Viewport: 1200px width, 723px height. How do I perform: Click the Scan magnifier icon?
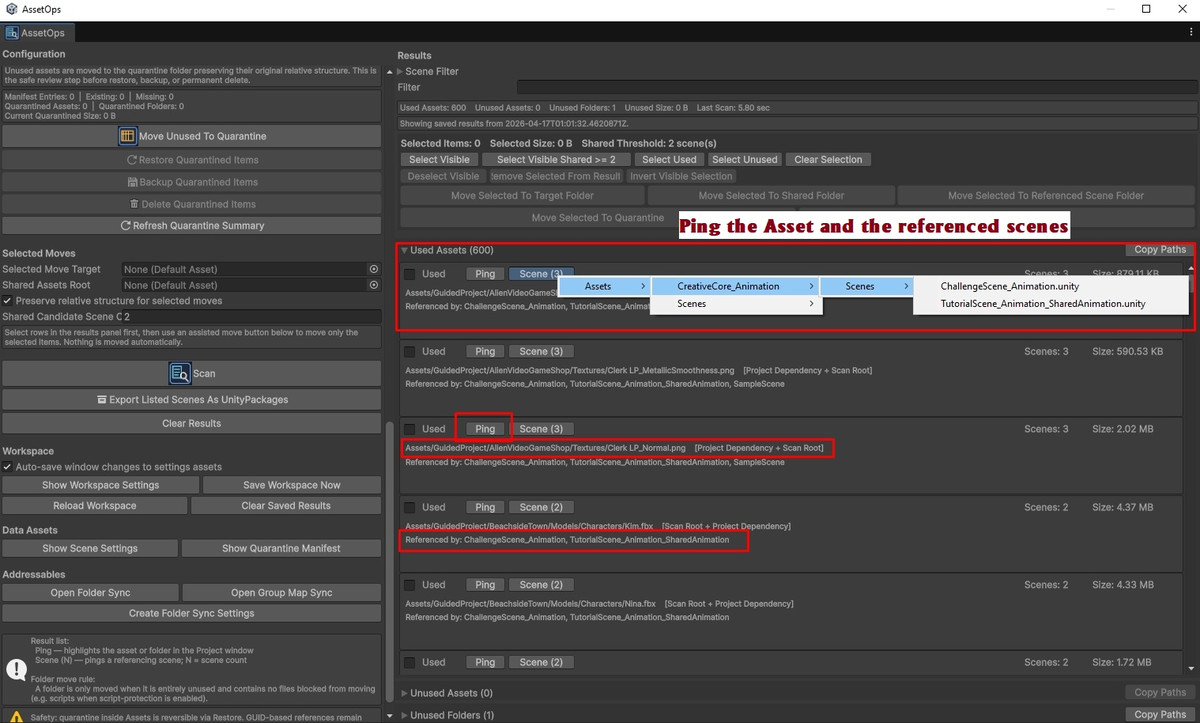tap(180, 373)
